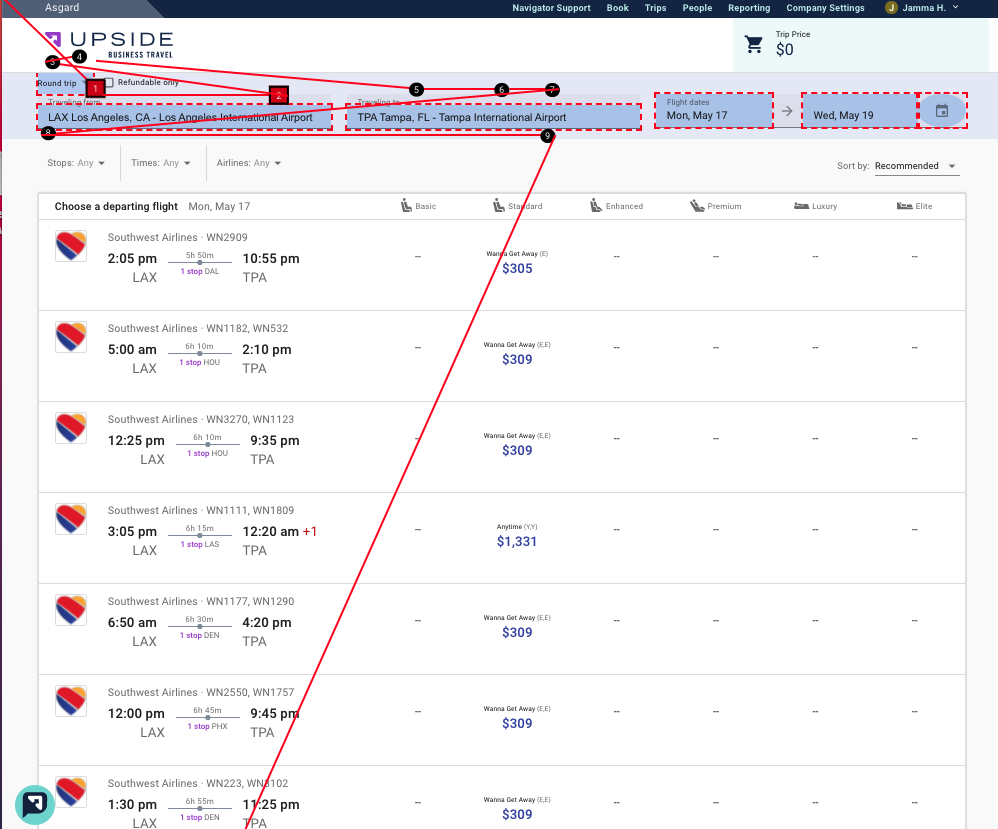Screen dimensions: 998x829
Task: Select the $1,331 Anytime fare
Action: (517, 536)
